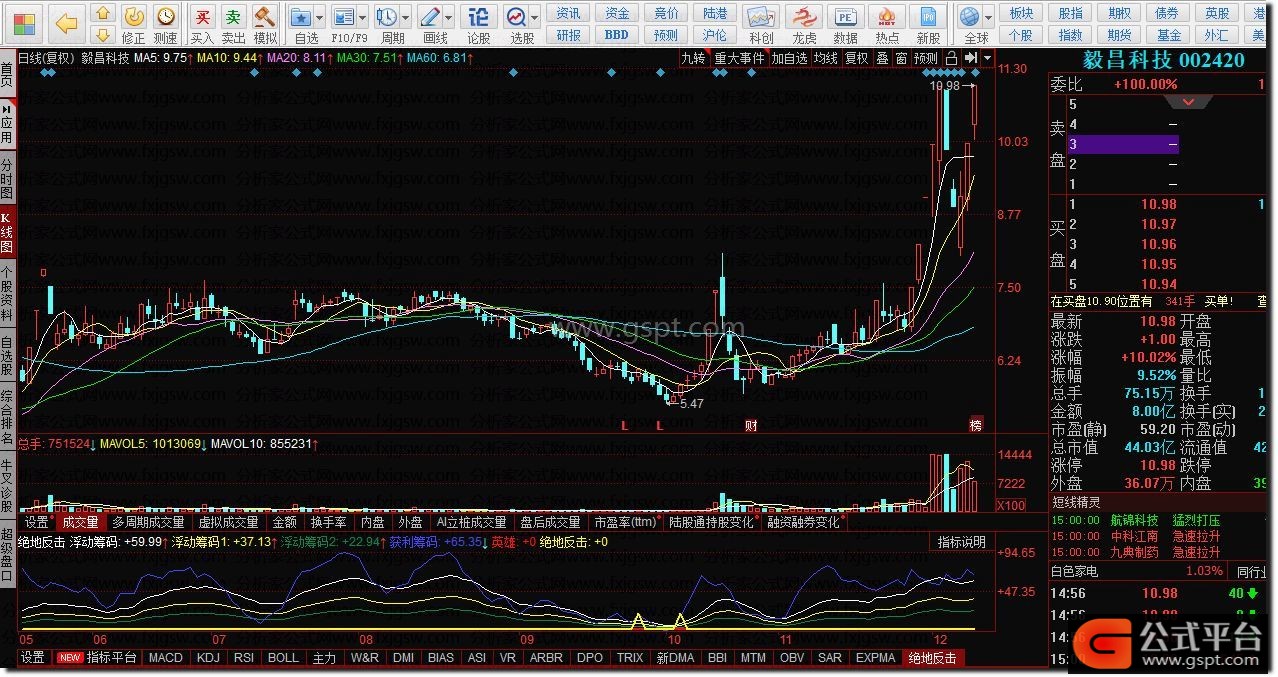1278x677 pixels.
Task: Toggle the 叠 overlay option
Action: (882, 58)
